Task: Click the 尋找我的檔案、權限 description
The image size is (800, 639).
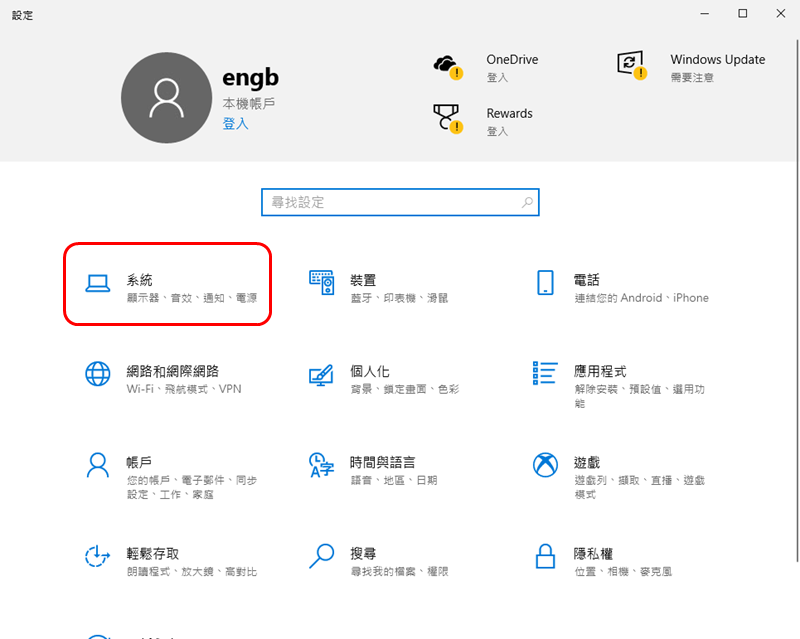Action: click(x=399, y=572)
